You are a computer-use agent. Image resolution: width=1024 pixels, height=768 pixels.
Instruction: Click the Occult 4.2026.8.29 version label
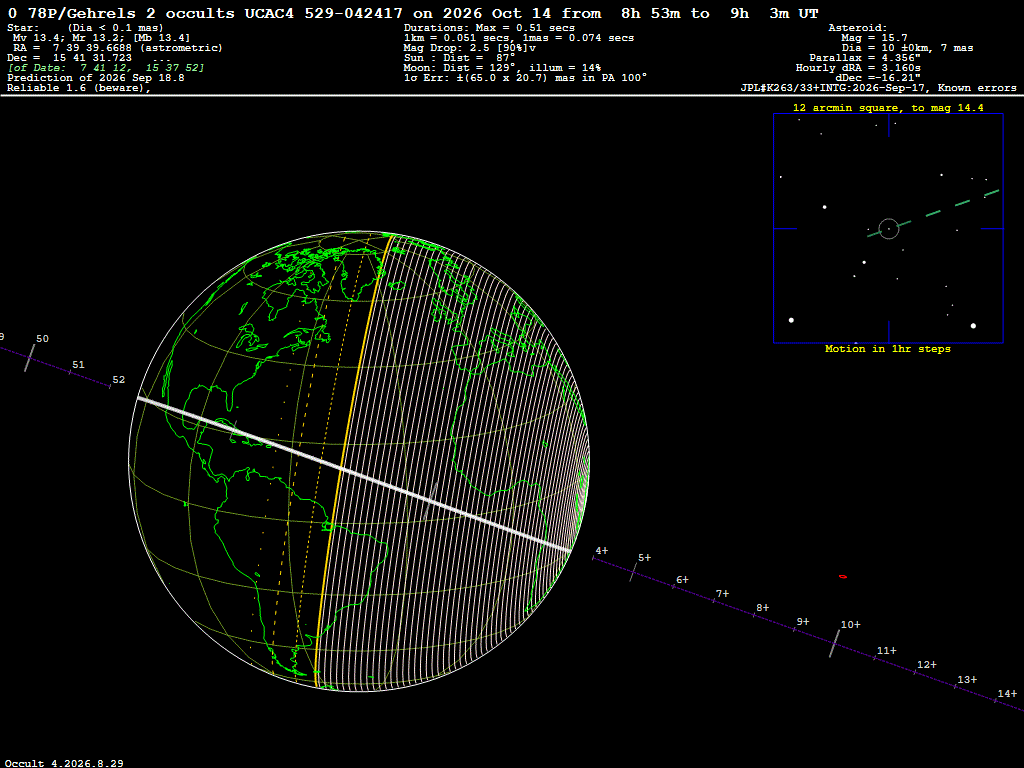pyautogui.click(x=64, y=763)
